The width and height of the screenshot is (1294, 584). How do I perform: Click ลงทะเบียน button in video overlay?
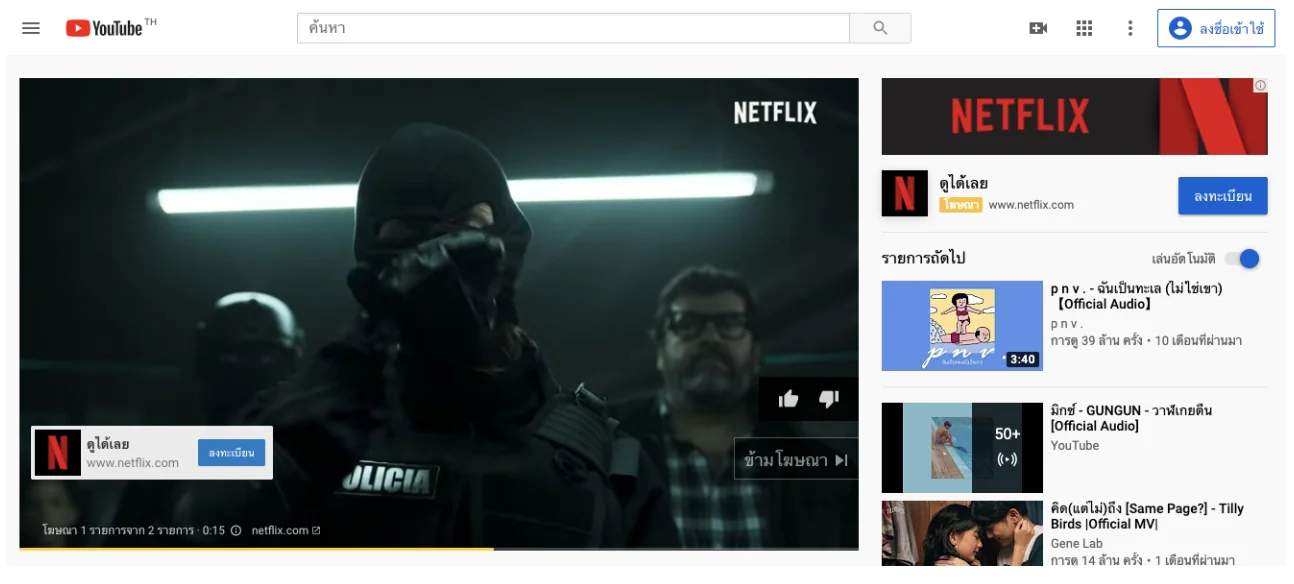(x=231, y=453)
